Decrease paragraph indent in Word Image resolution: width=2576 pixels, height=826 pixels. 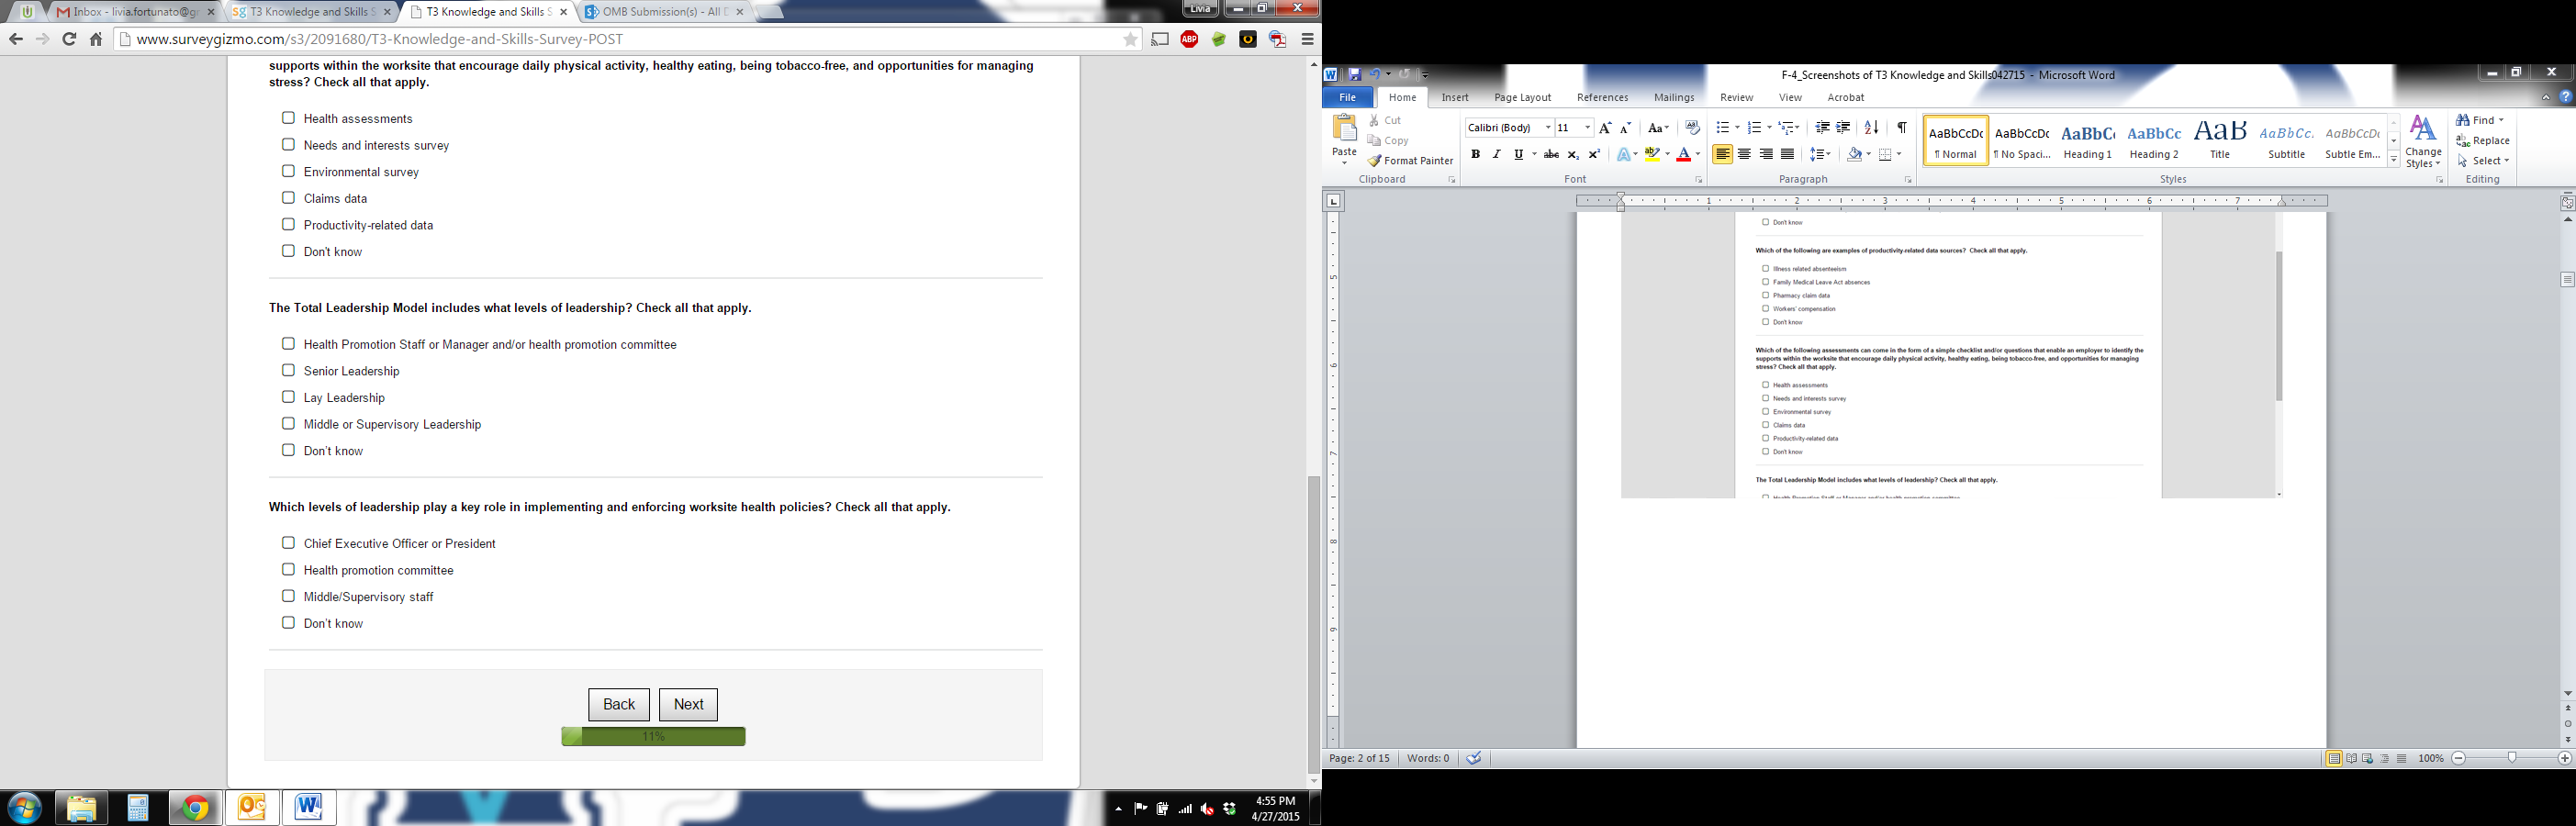click(1822, 128)
